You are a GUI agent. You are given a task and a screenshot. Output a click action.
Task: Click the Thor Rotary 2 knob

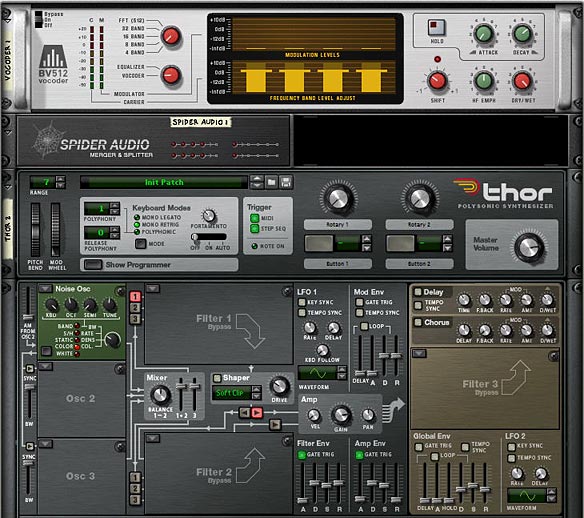[x=419, y=198]
